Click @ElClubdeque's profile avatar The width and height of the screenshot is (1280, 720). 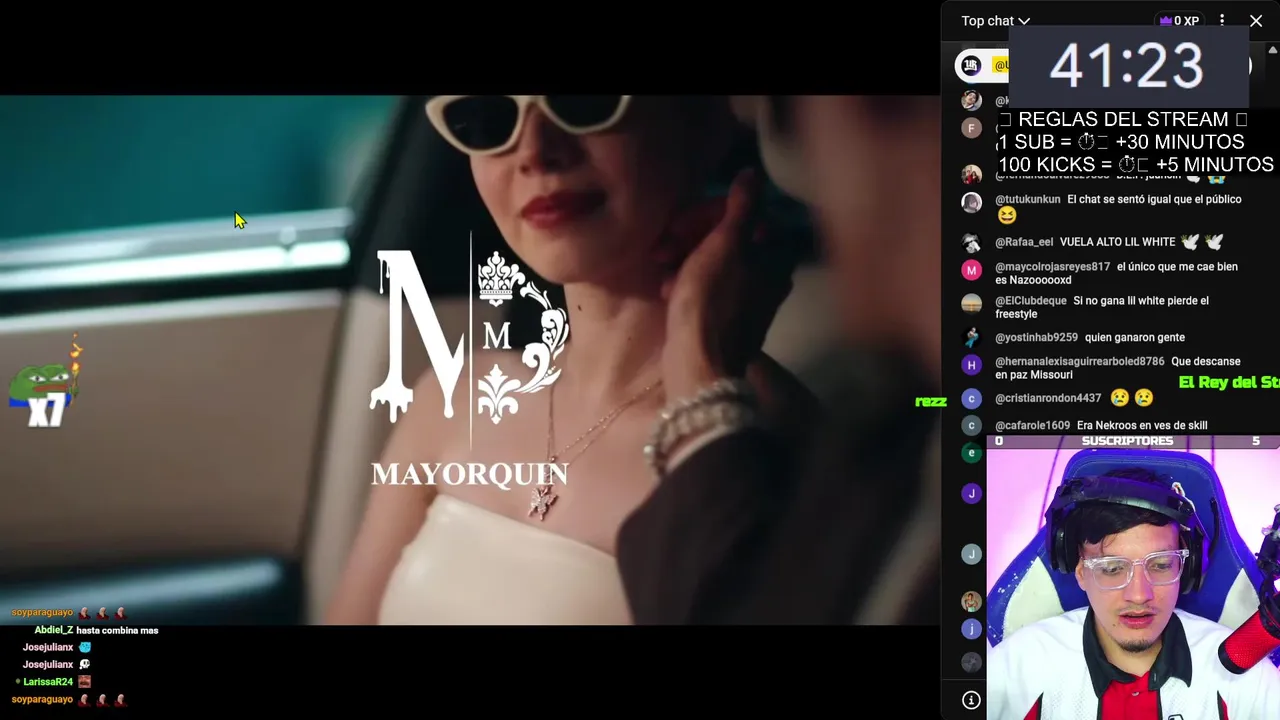tap(971, 304)
